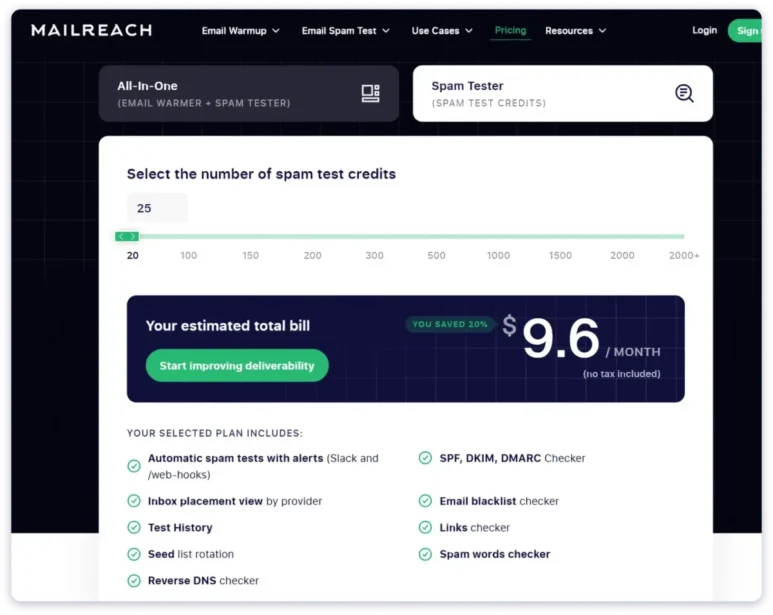Click the Spam Tester magnifier icon
The width and height of the screenshot is (773, 615).
pos(684,93)
